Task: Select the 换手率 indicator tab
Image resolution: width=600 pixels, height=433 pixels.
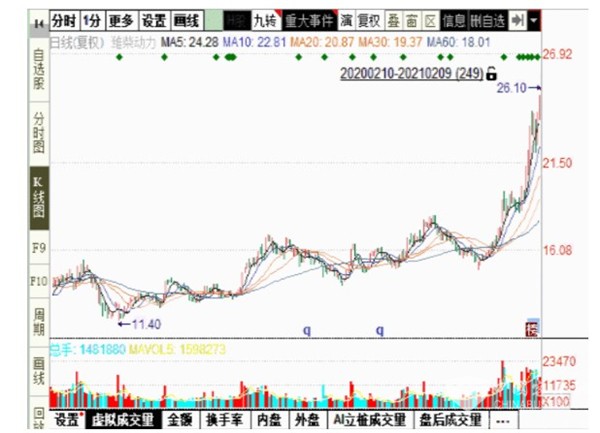Action: pyautogui.click(x=225, y=419)
